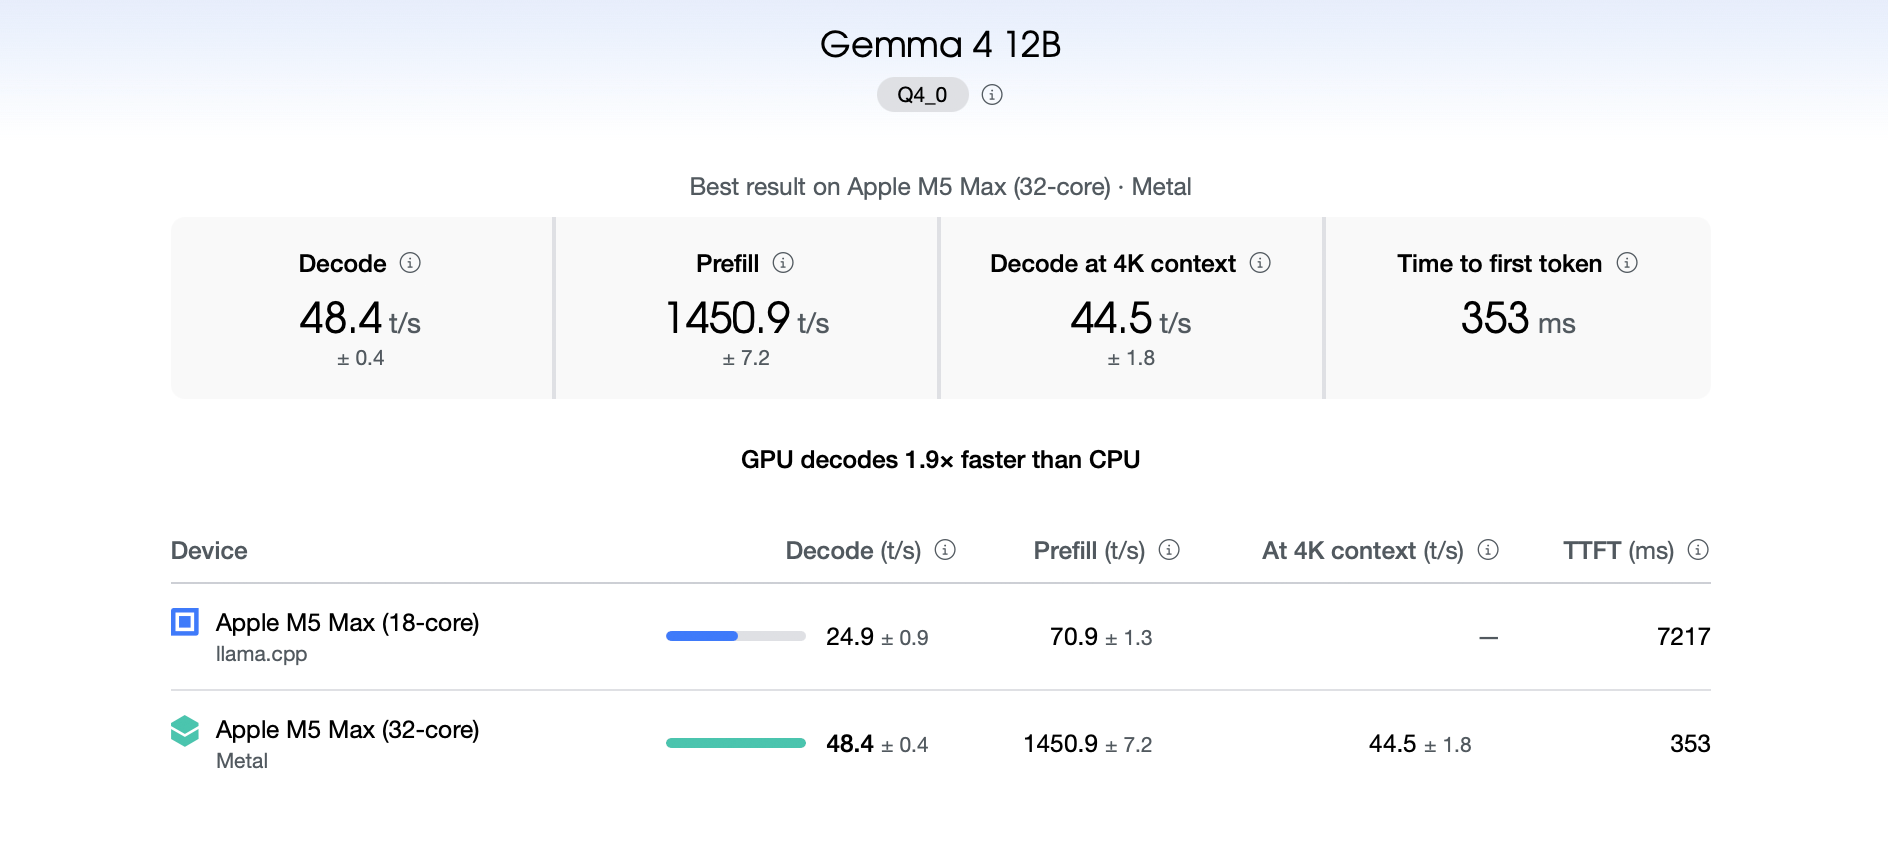The image size is (1888, 844).
Task: Click the info icon next to the Prefill card title
Action: click(x=783, y=263)
